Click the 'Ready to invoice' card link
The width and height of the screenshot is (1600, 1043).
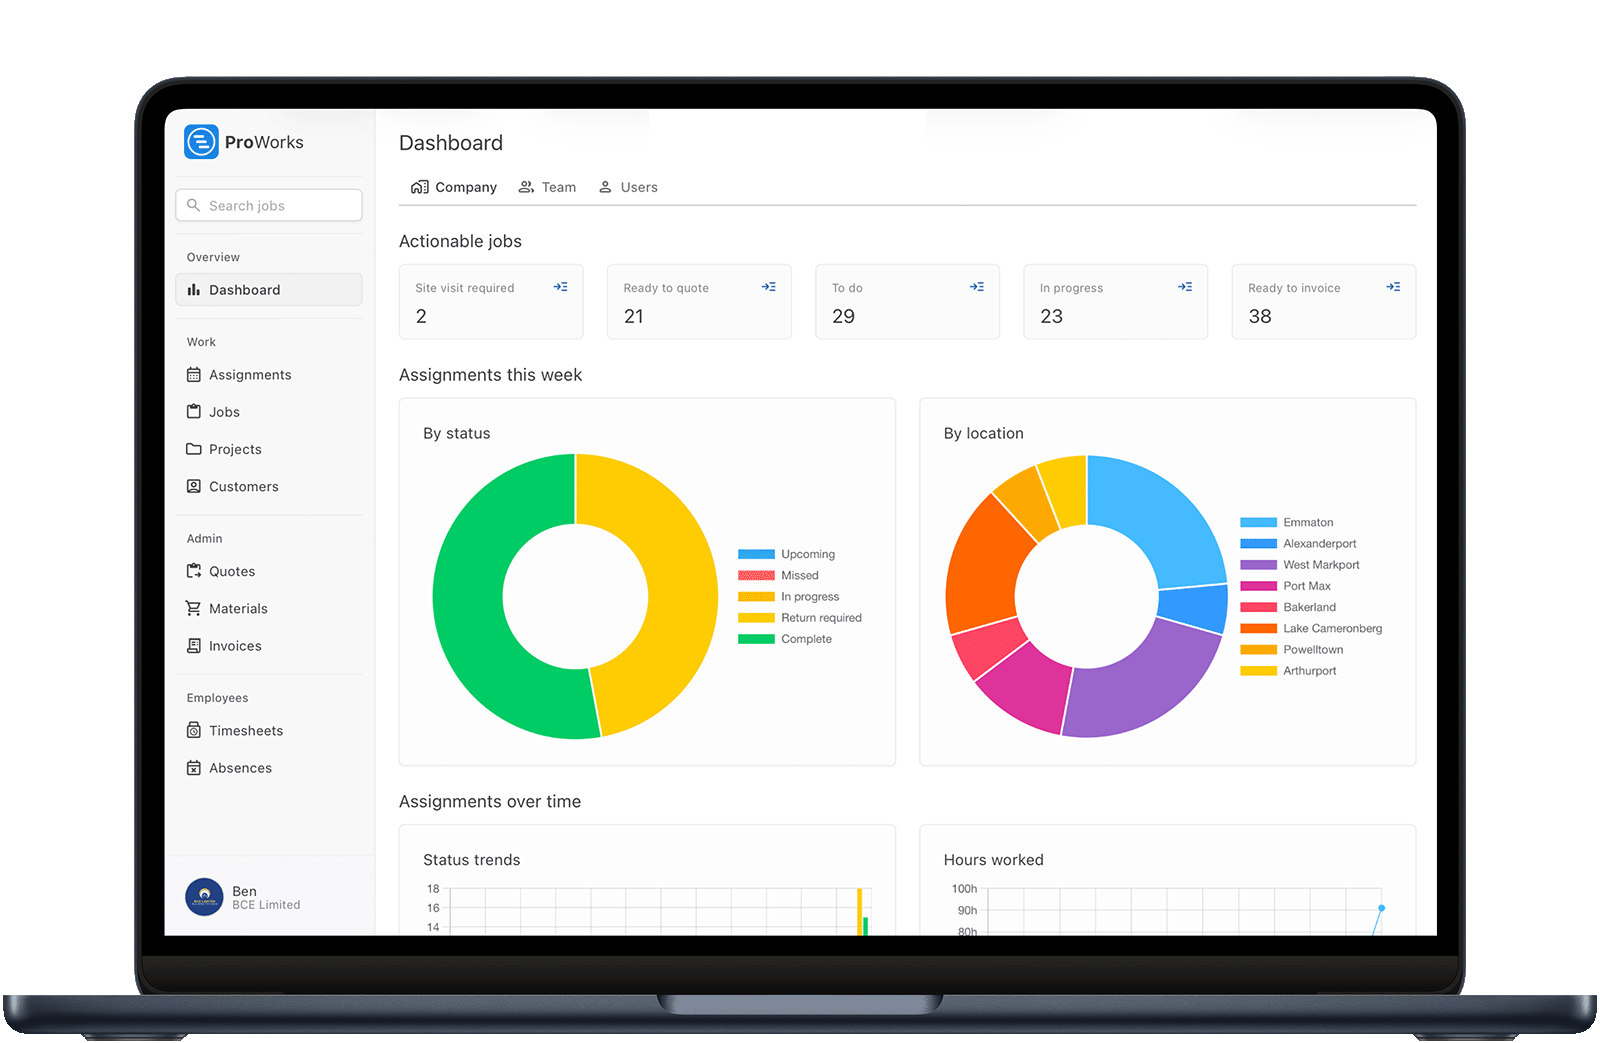point(1394,286)
